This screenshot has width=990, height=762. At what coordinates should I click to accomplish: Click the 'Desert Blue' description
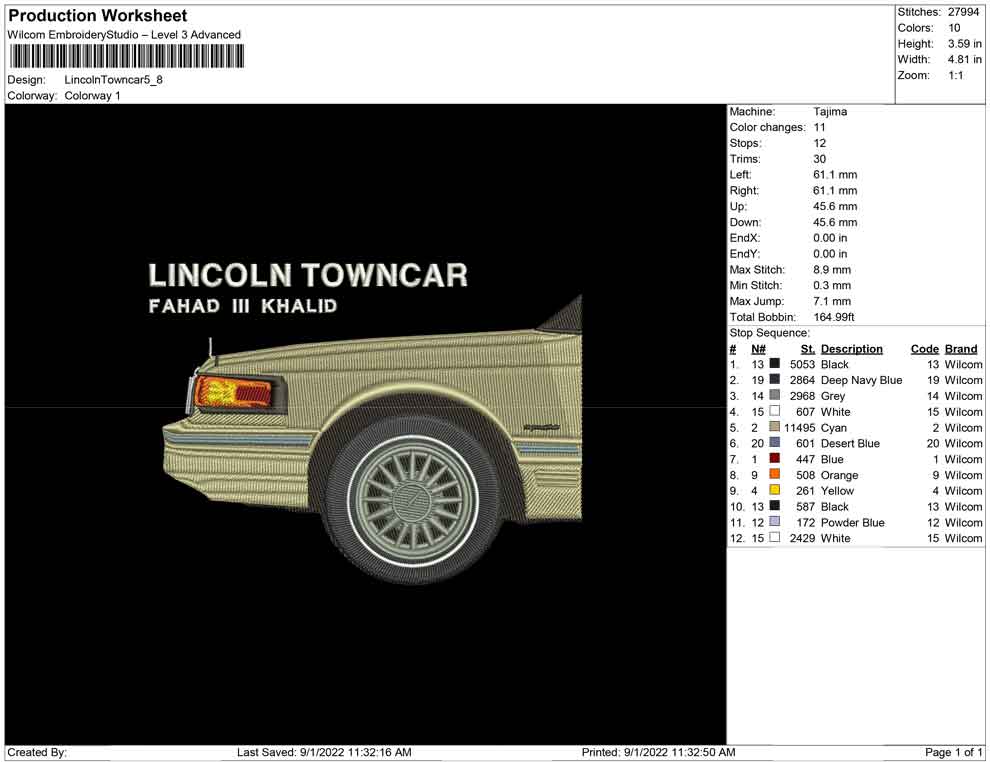pos(850,443)
